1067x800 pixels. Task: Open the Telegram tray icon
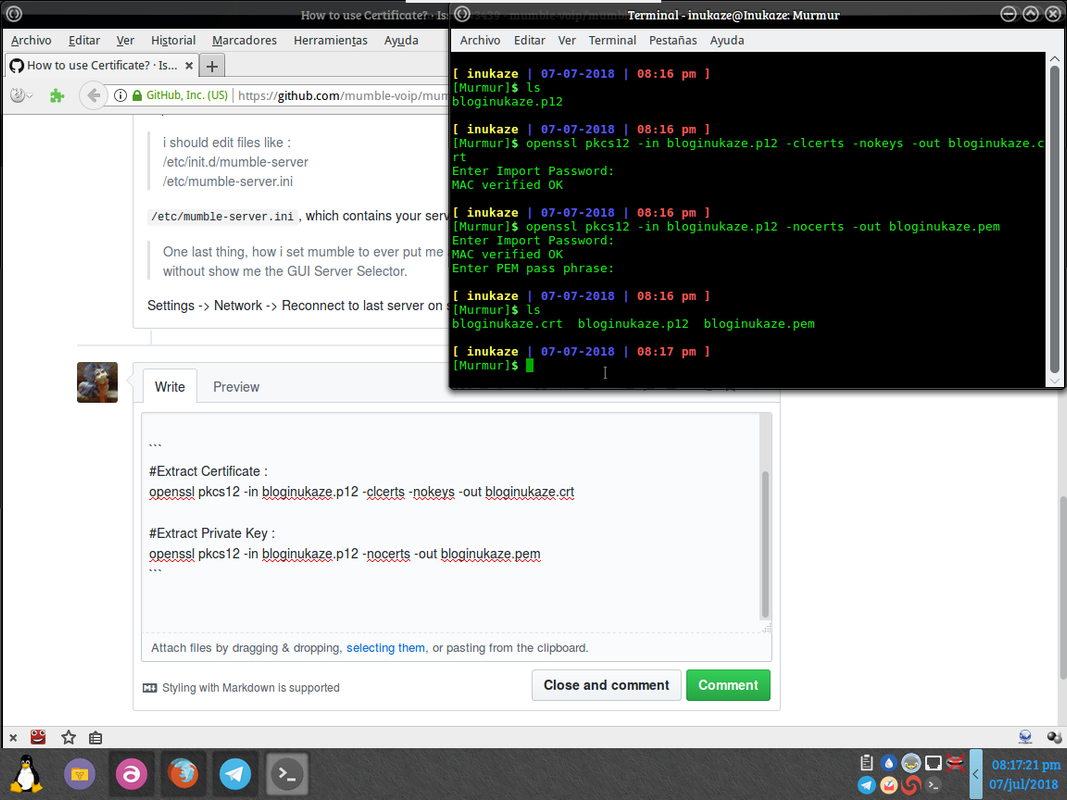click(866, 785)
